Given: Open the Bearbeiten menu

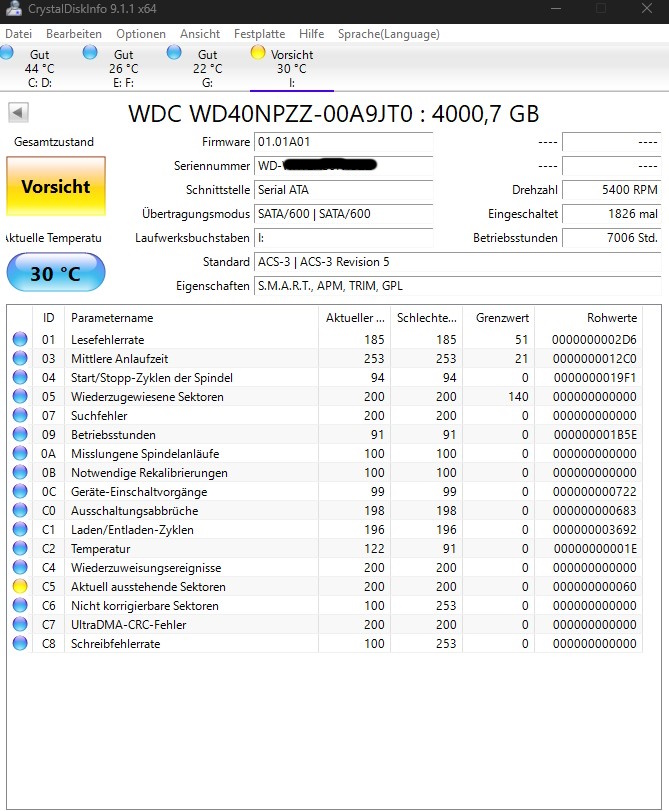Looking at the screenshot, I should [x=73, y=34].
